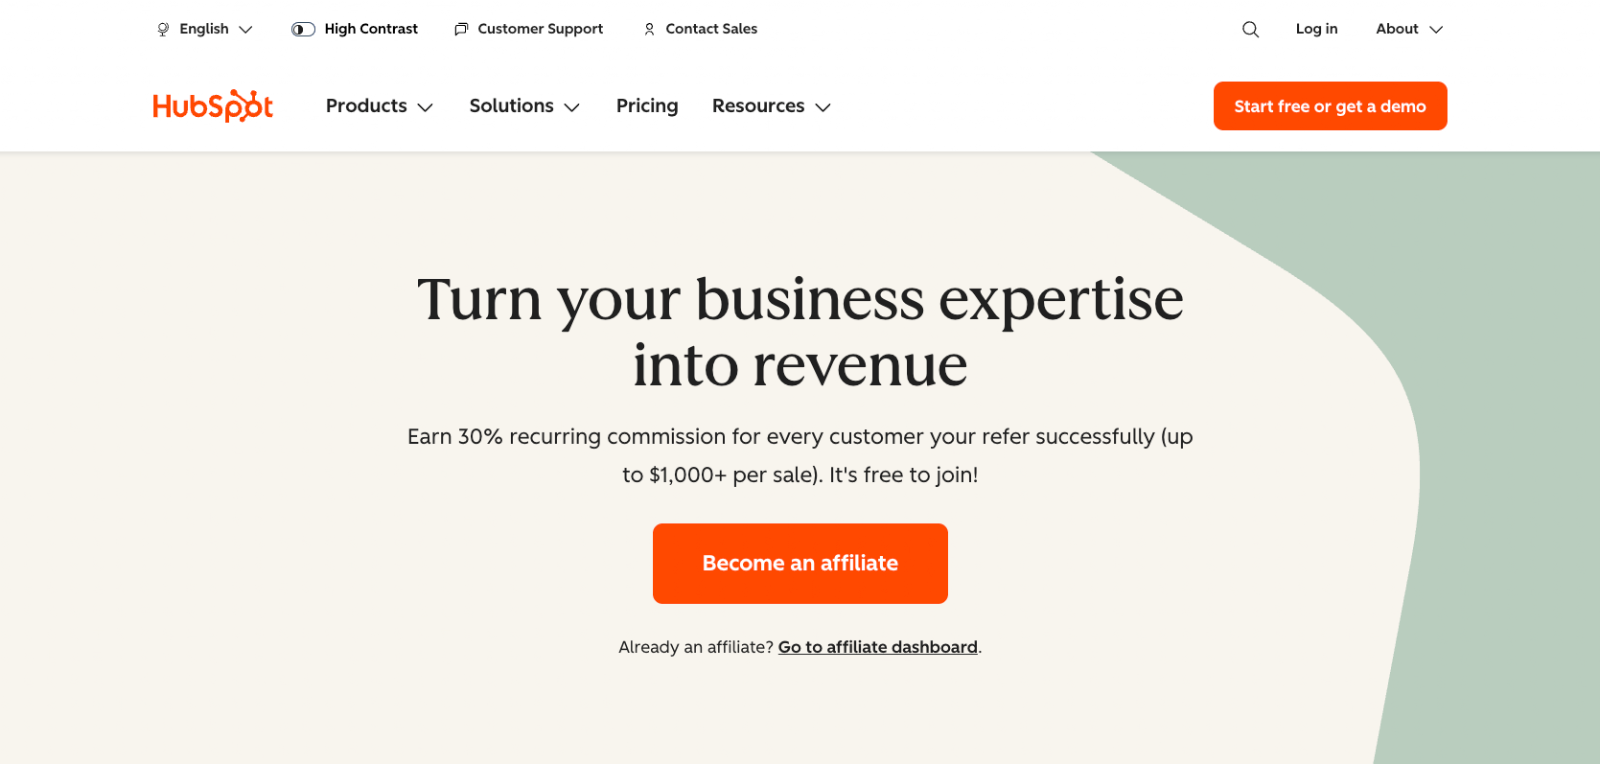Click the globe language icon
The height and width of the screenshot is (764, 1600).
coord(162,29)
